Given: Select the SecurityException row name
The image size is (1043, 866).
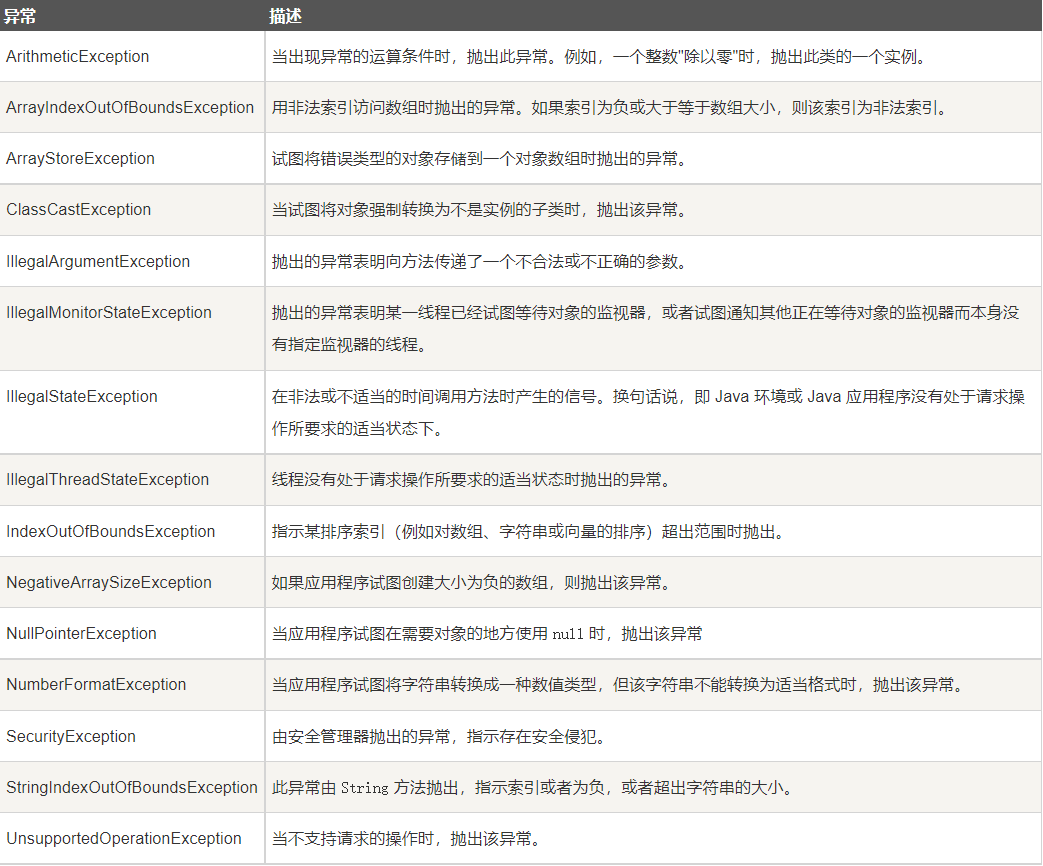Looking at the screenshot, I should pos(71,737).
